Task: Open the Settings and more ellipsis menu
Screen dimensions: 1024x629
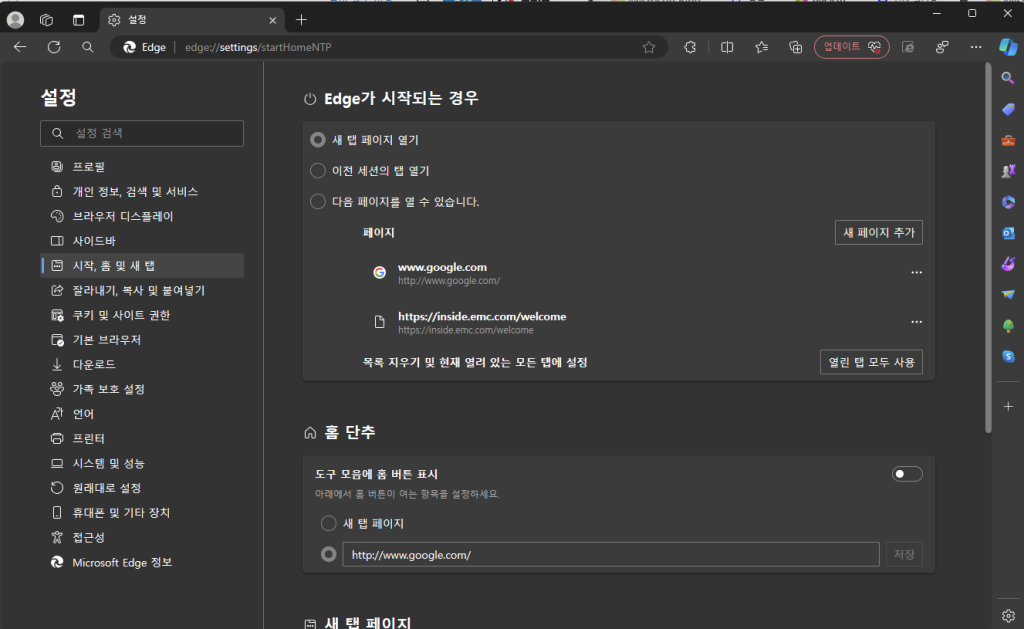Action: click(x=976, y=47)
